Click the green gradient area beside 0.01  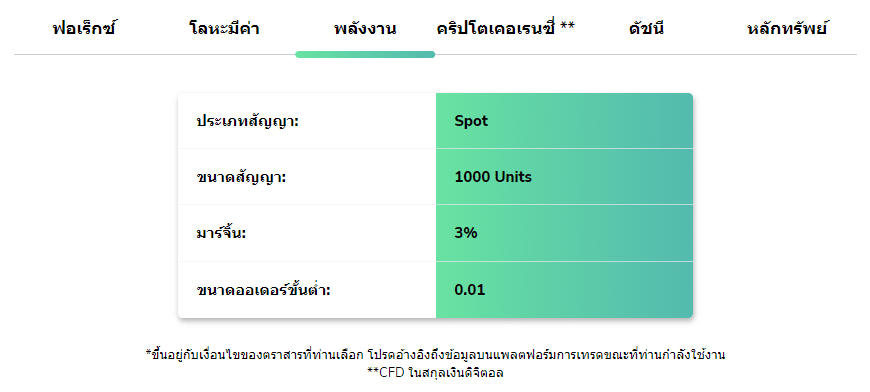pyautogui.click(x=589, y=289)
